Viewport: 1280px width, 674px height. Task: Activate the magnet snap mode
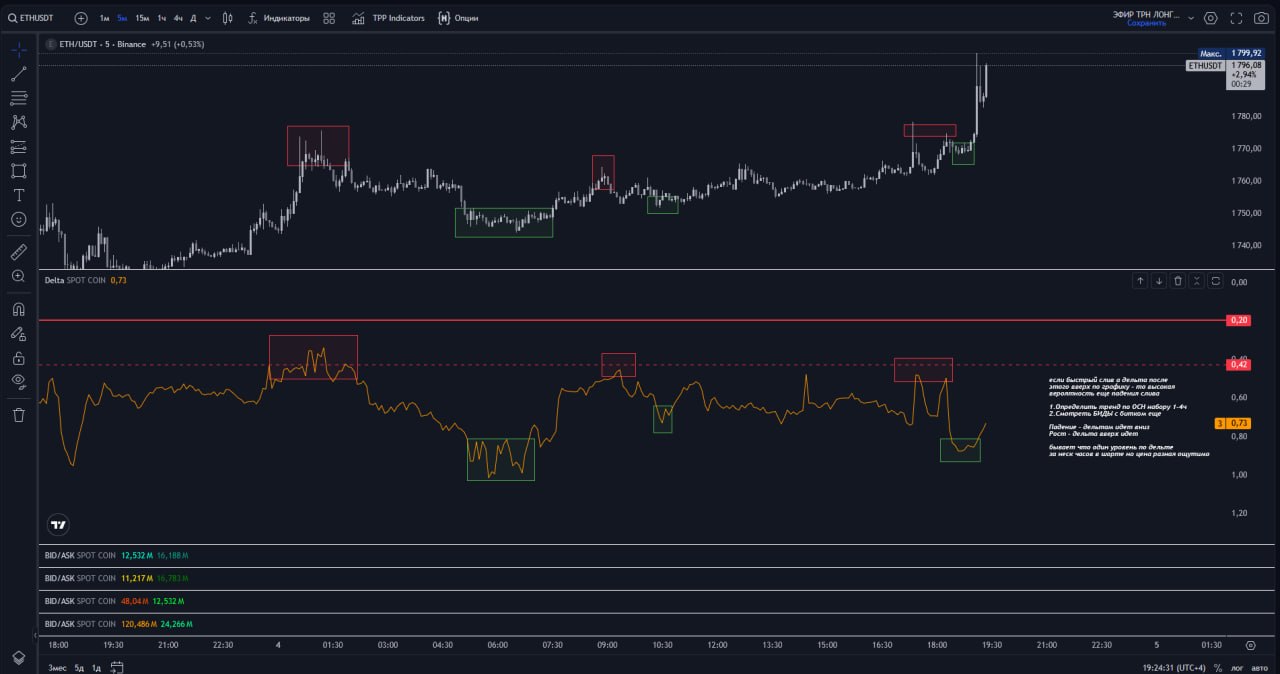coord(18,309)
